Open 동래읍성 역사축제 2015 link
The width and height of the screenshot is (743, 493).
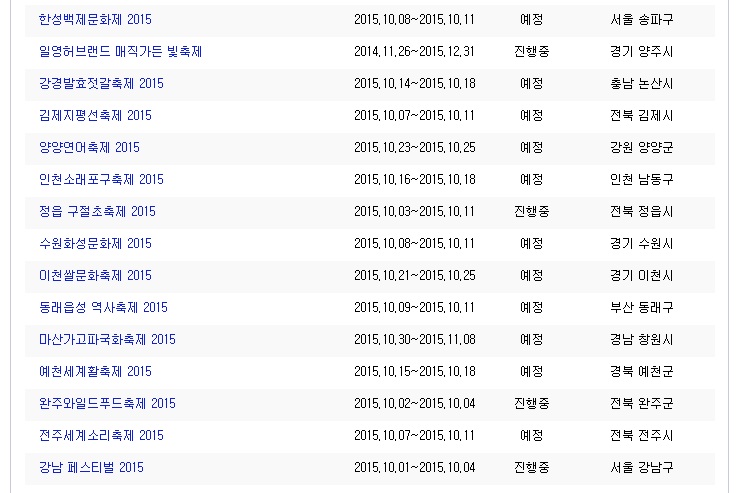(x=103, y=307)
